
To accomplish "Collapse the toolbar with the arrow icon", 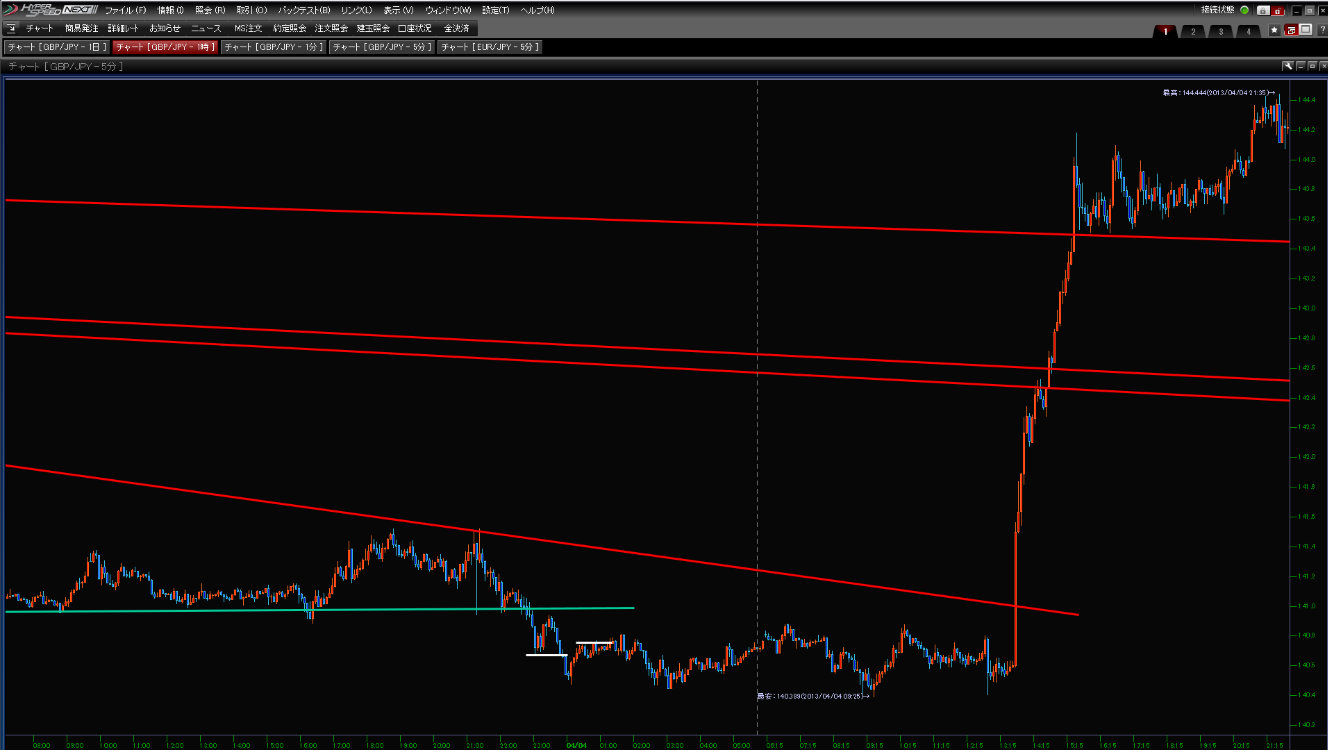I will click(x=11, y=28).
